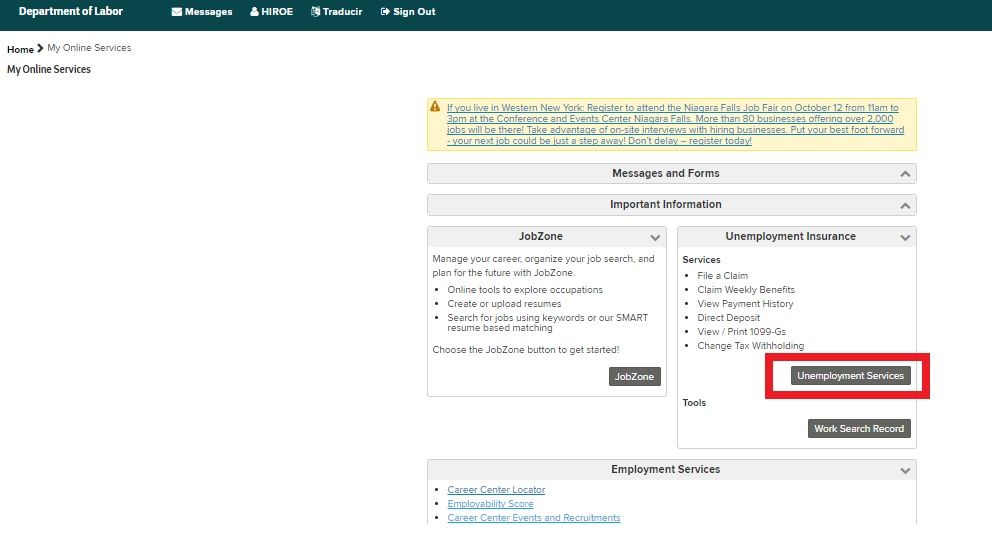The width and height of the screenshot is (992, 552).
Task: Open the Messages menu item
Action: 208,12
